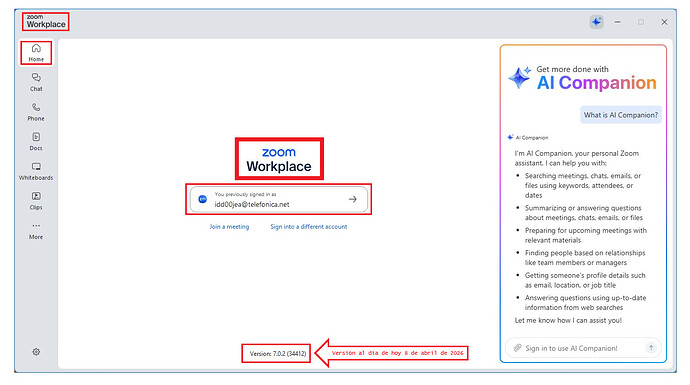Open the Clips section
690x385 pixels.
coord(36,201)
